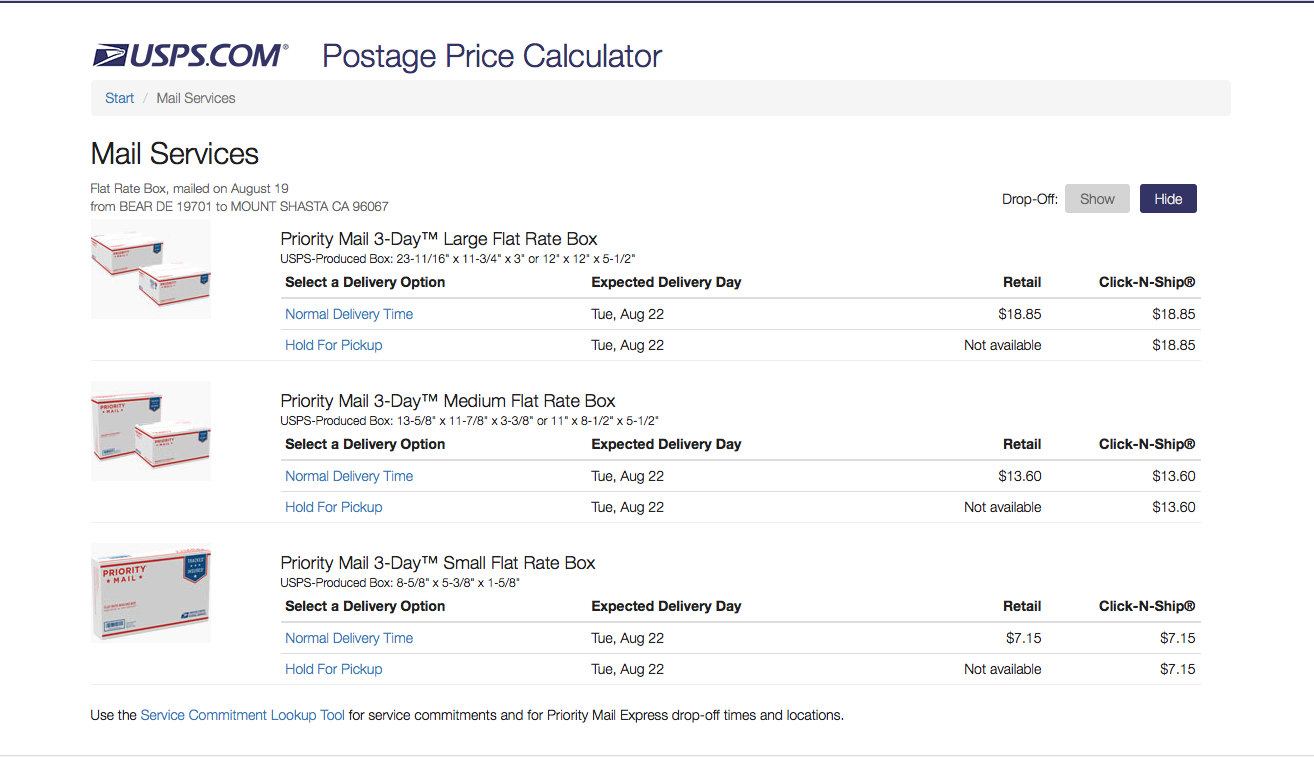
Task: Click Click-N-Ship $18.85 for Large Normal Delivery
Action: click(x=1174, y=314)
